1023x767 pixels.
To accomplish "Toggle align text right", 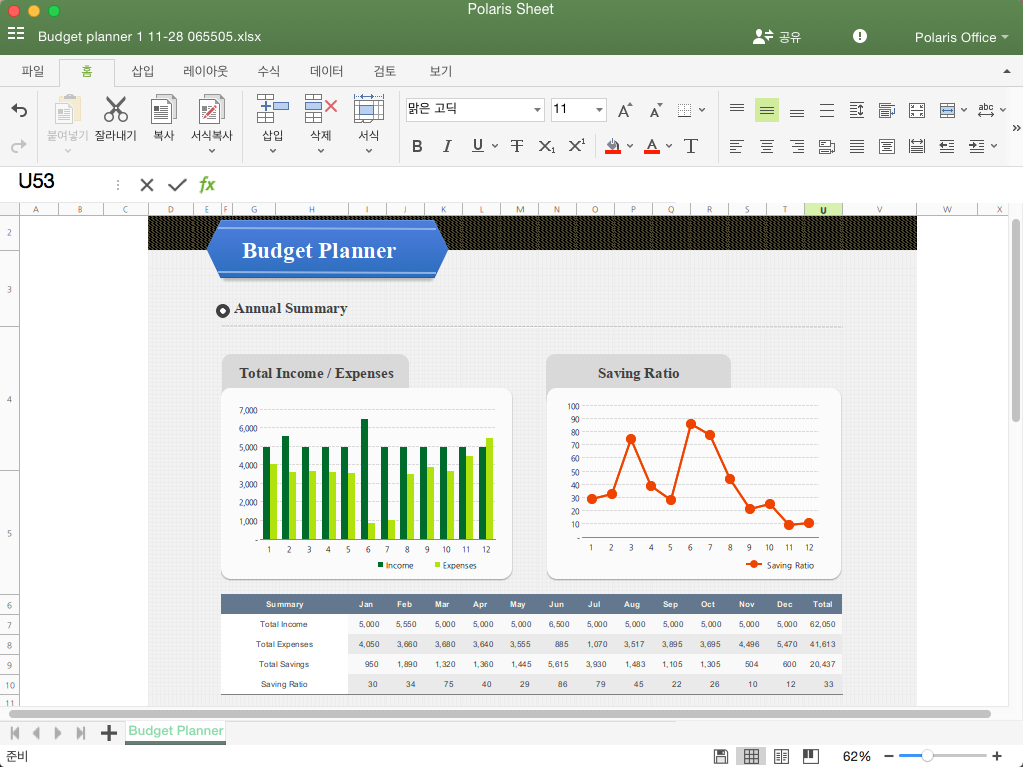I will (x=797, y=146).
